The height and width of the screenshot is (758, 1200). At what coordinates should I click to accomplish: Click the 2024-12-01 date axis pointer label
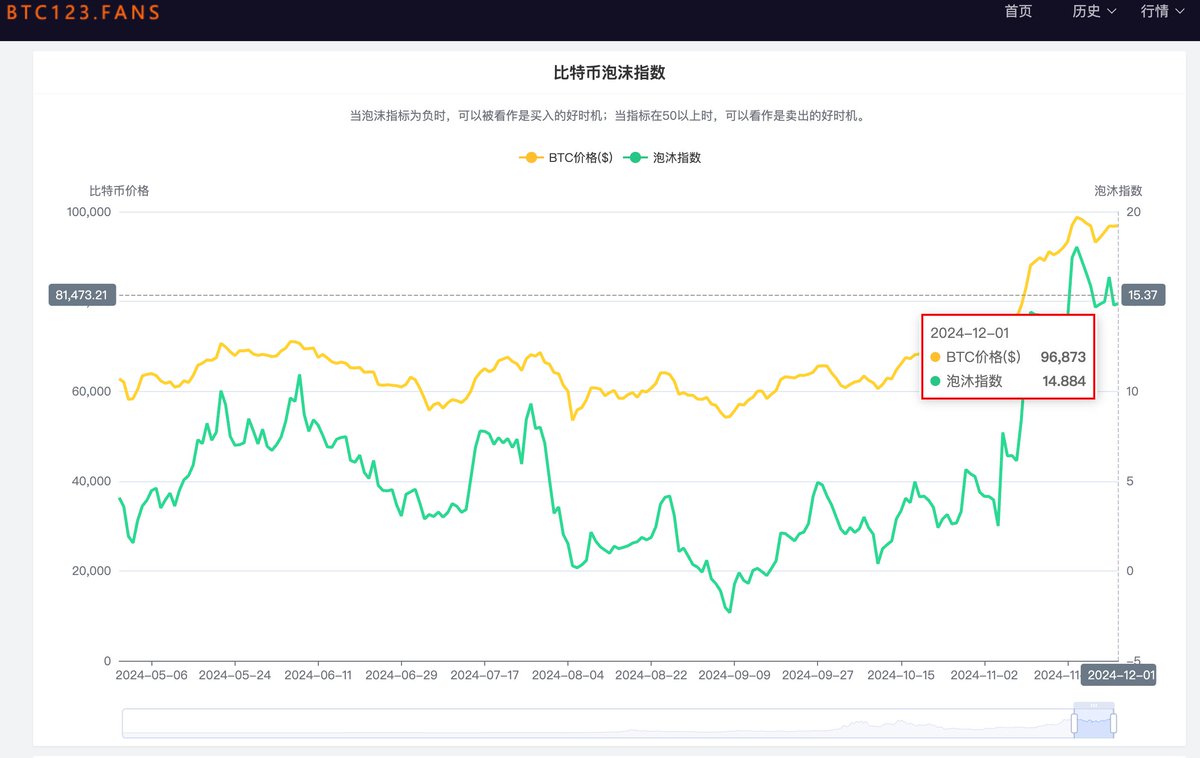[1121, 675]
